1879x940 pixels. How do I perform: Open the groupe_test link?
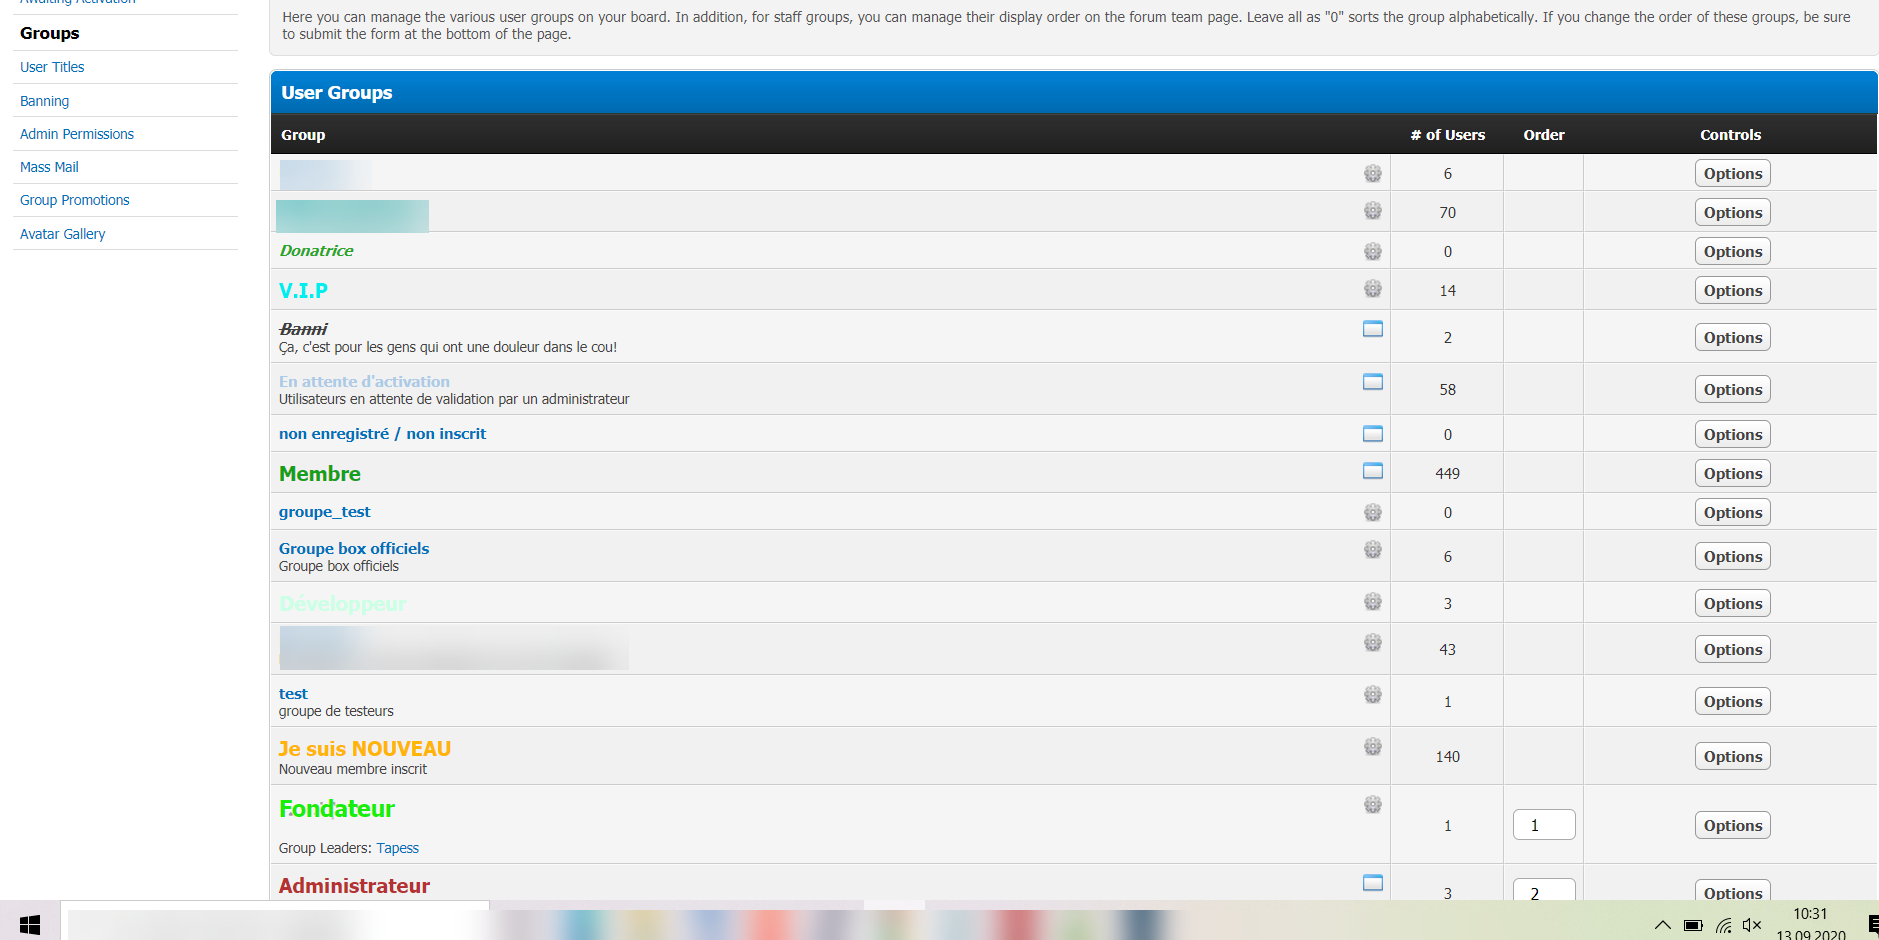pyautogui.click(x=325, y=512)
